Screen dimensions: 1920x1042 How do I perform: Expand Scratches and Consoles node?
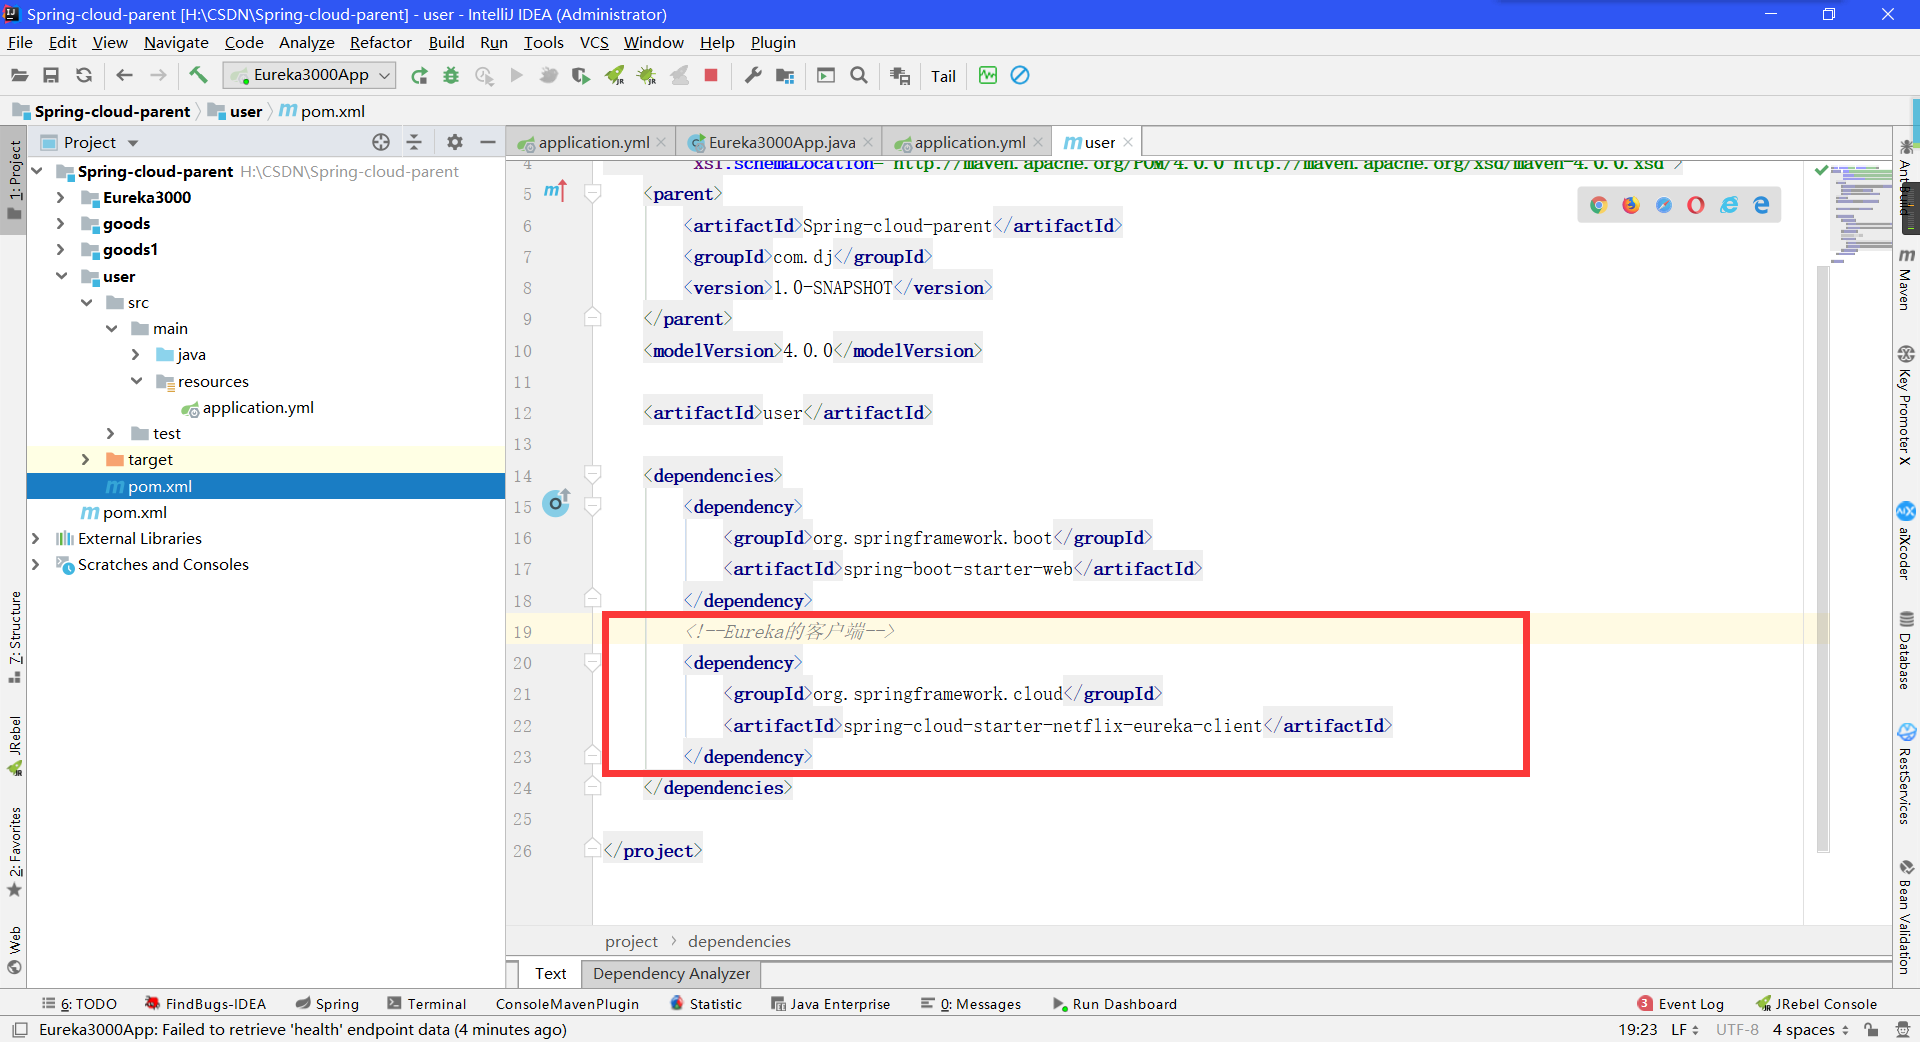[36, 565]
